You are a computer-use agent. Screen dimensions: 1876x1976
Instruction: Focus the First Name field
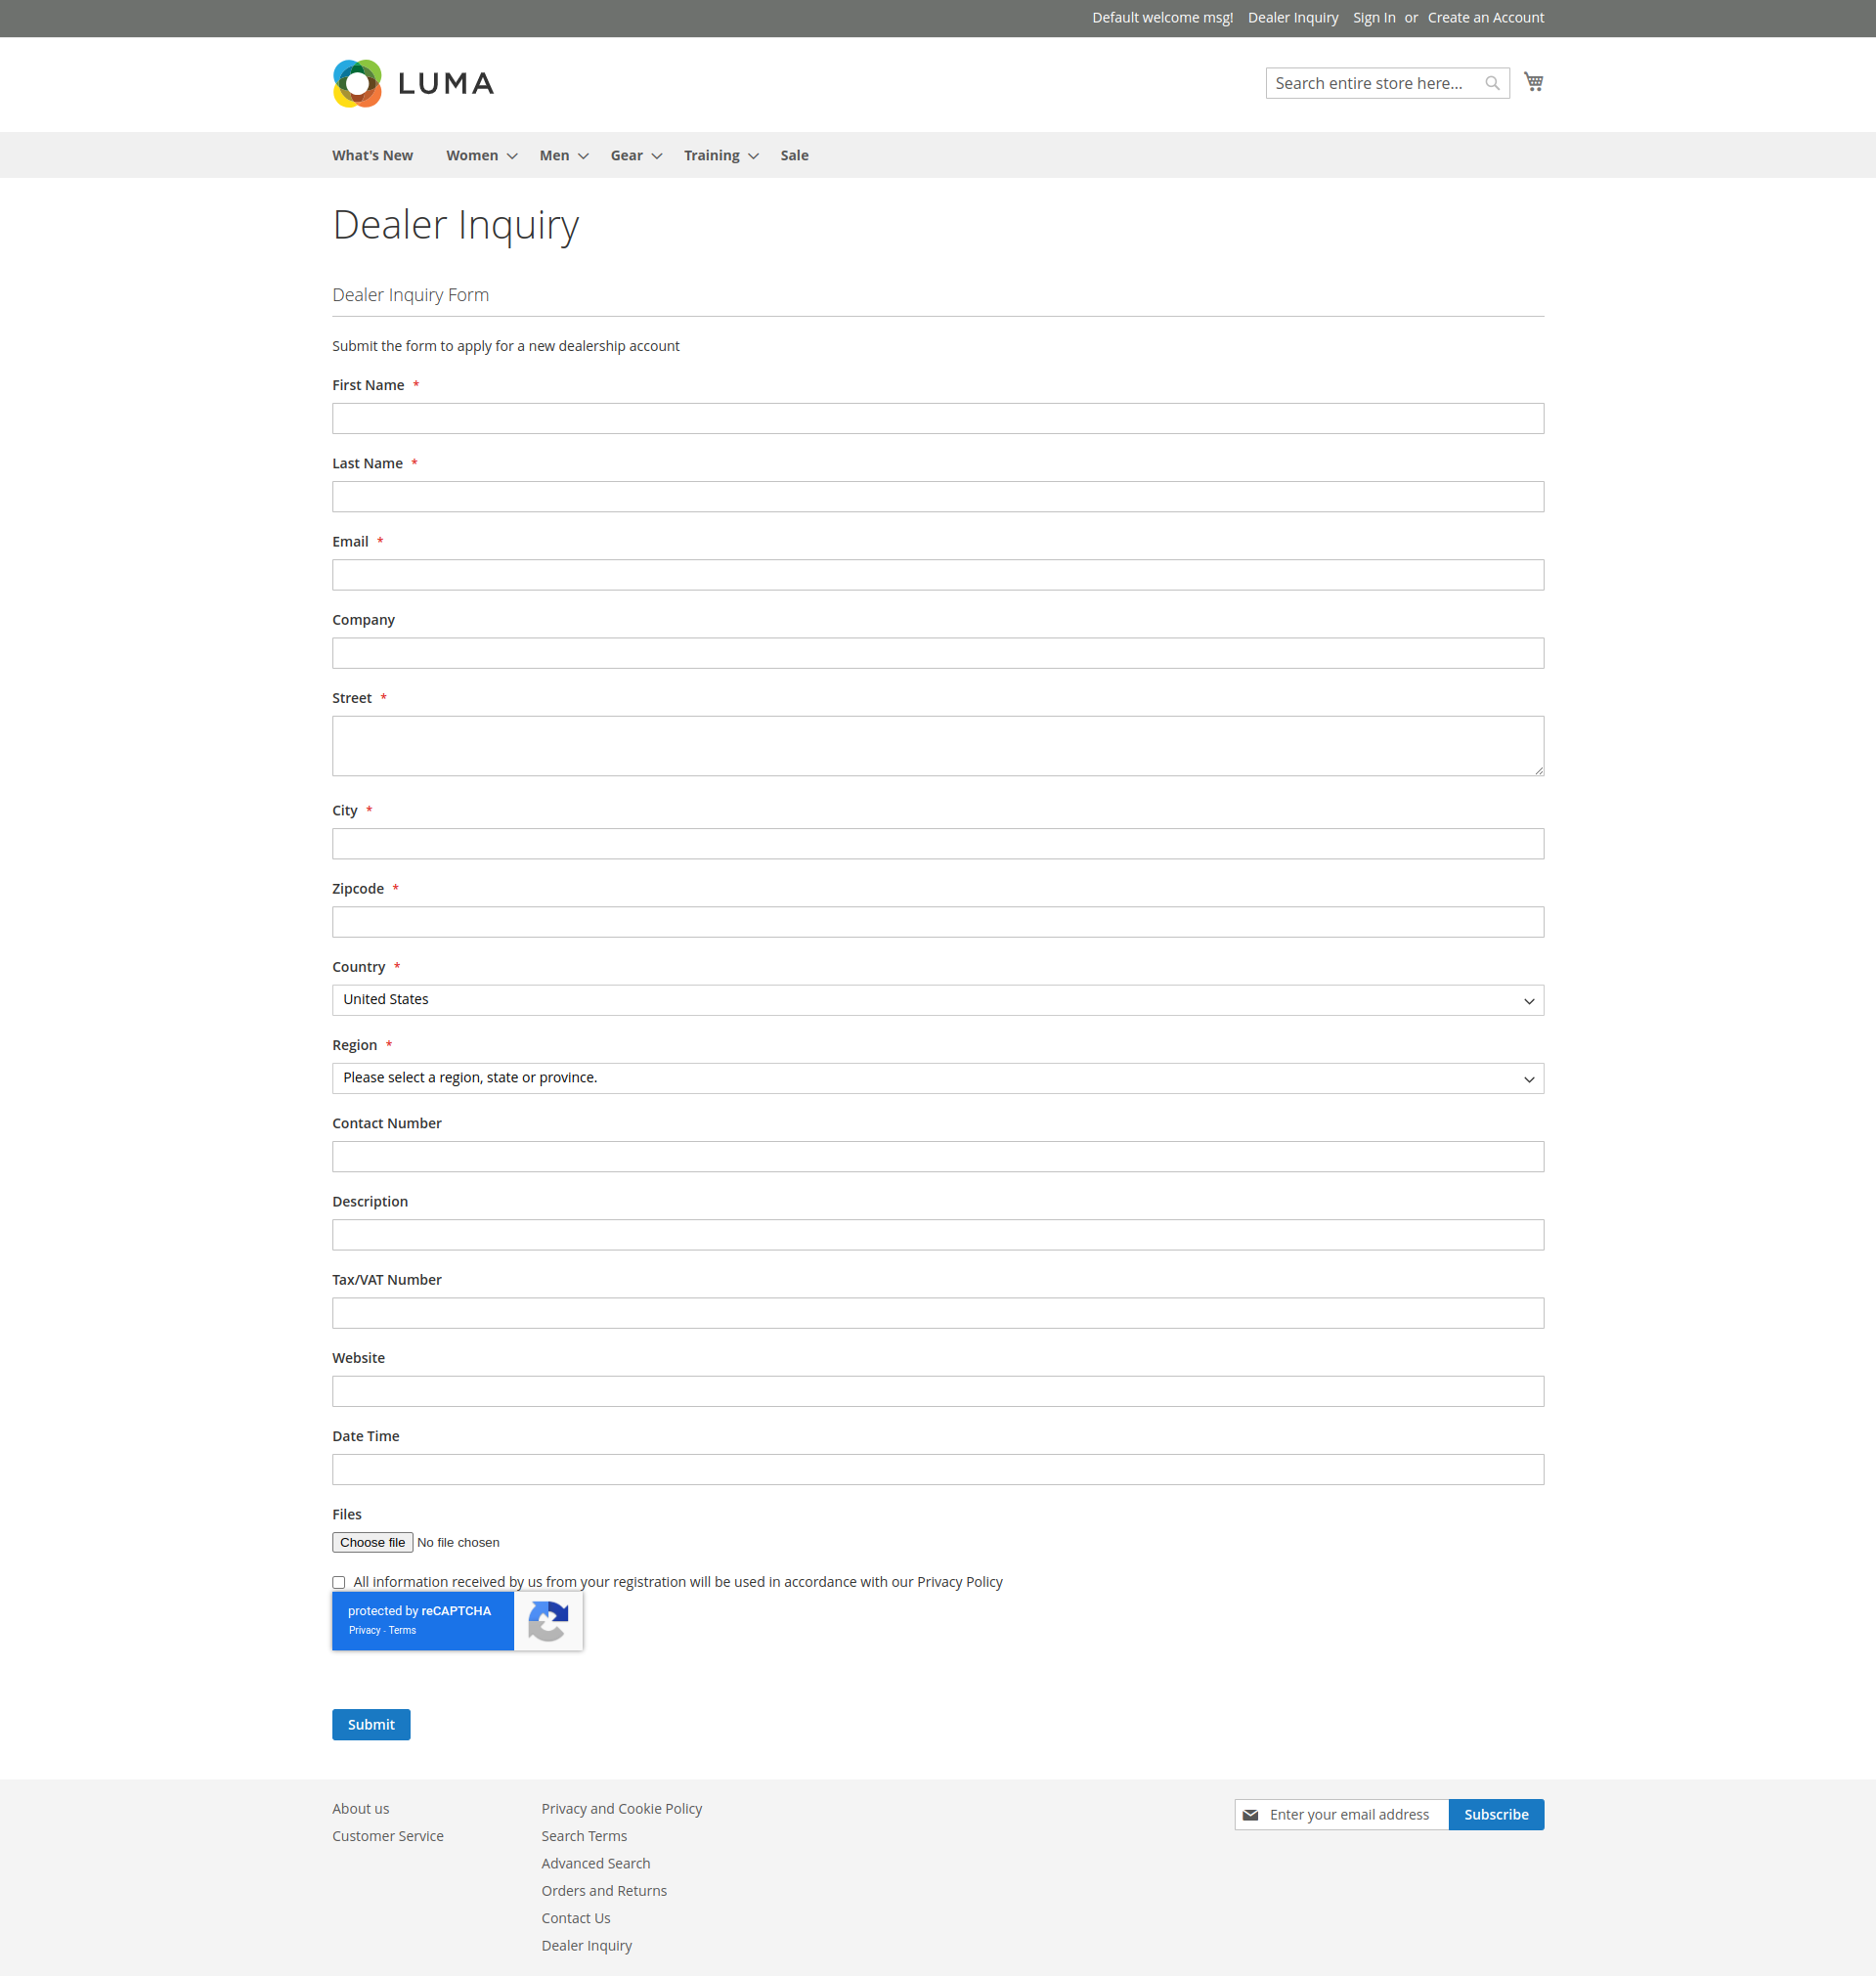[938, 418]
